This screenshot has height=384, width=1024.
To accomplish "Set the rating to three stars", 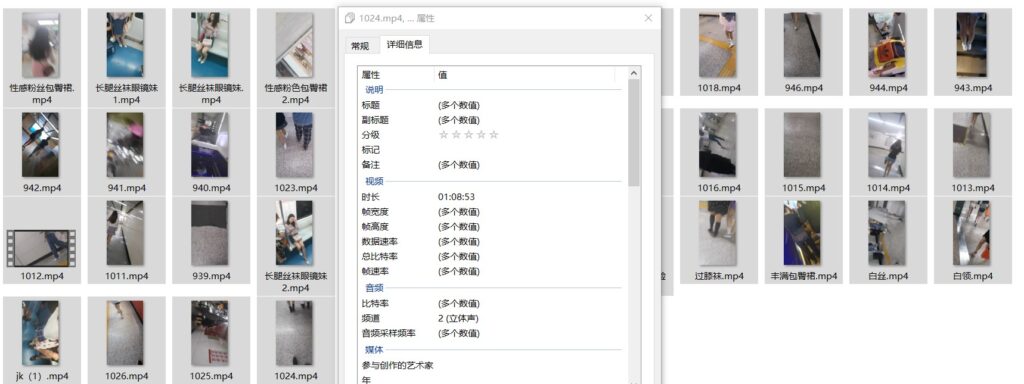I will [x=469, y=135].
